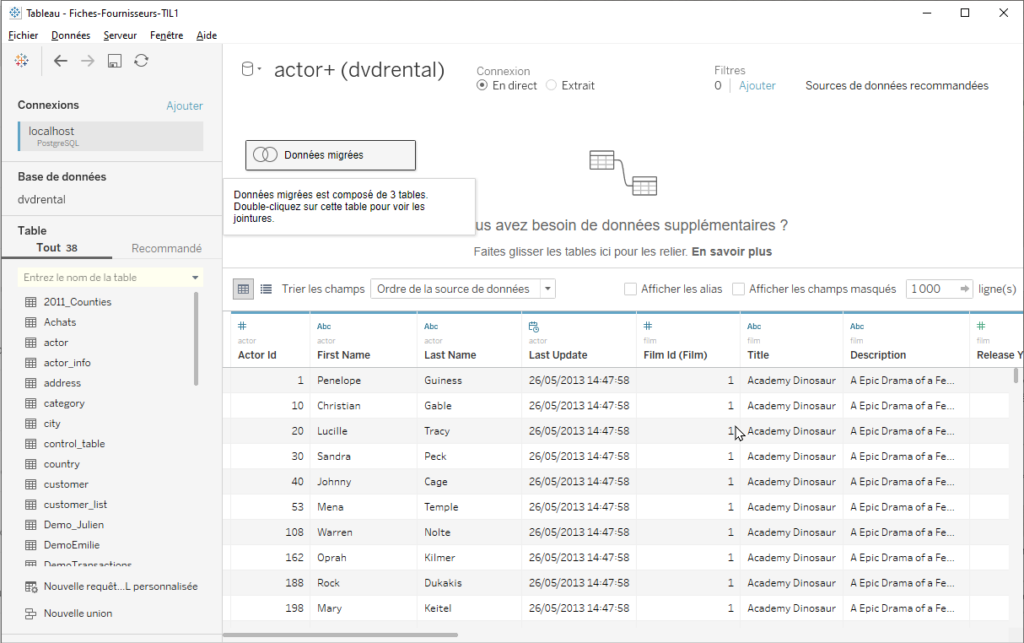The image size is (1024, 643).
Task: Refresh the data source with the reload icon
Action: point(141,61)
